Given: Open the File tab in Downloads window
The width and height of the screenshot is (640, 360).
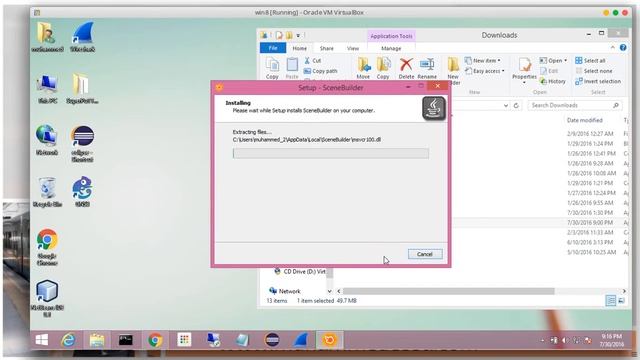Looking at the screenshot, I should (x=273, y=48).
